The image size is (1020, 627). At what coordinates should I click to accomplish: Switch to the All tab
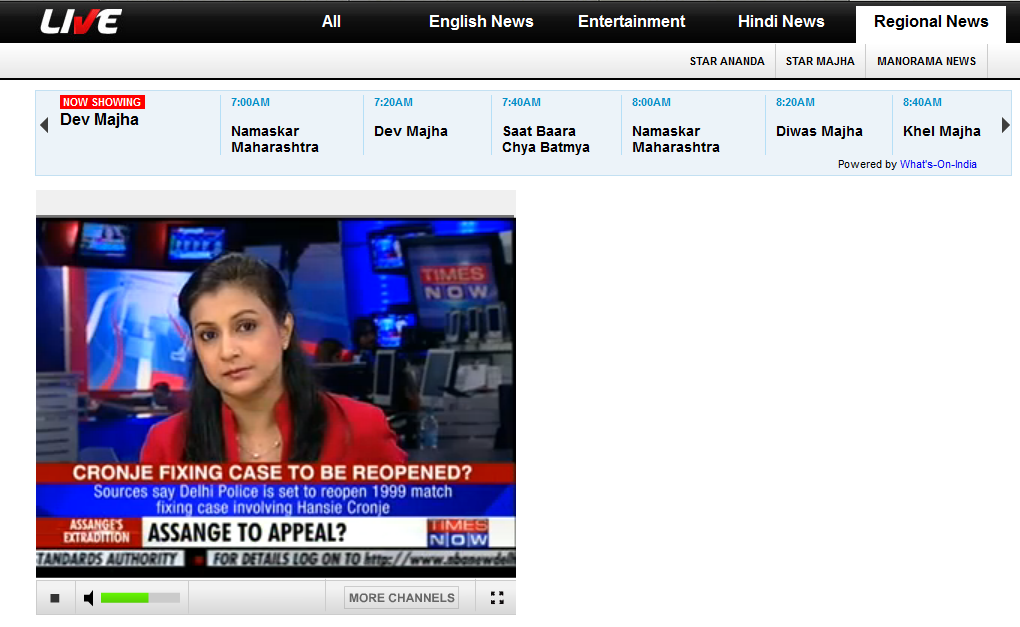[331, 21]
